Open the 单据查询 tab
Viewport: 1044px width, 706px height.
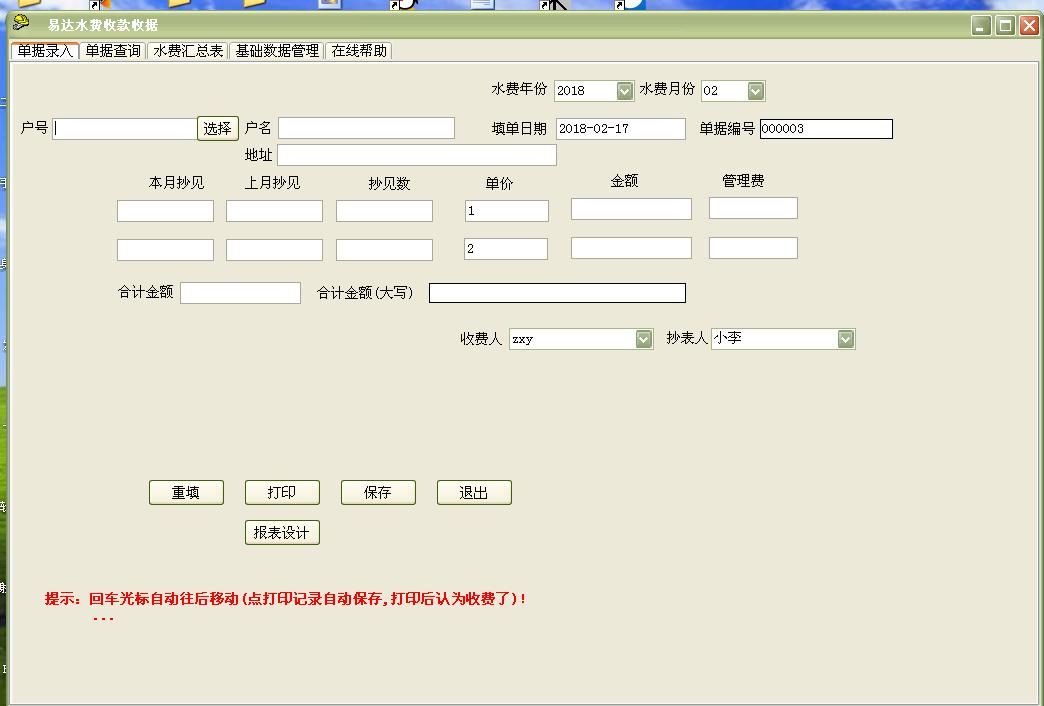pos(113,51)
